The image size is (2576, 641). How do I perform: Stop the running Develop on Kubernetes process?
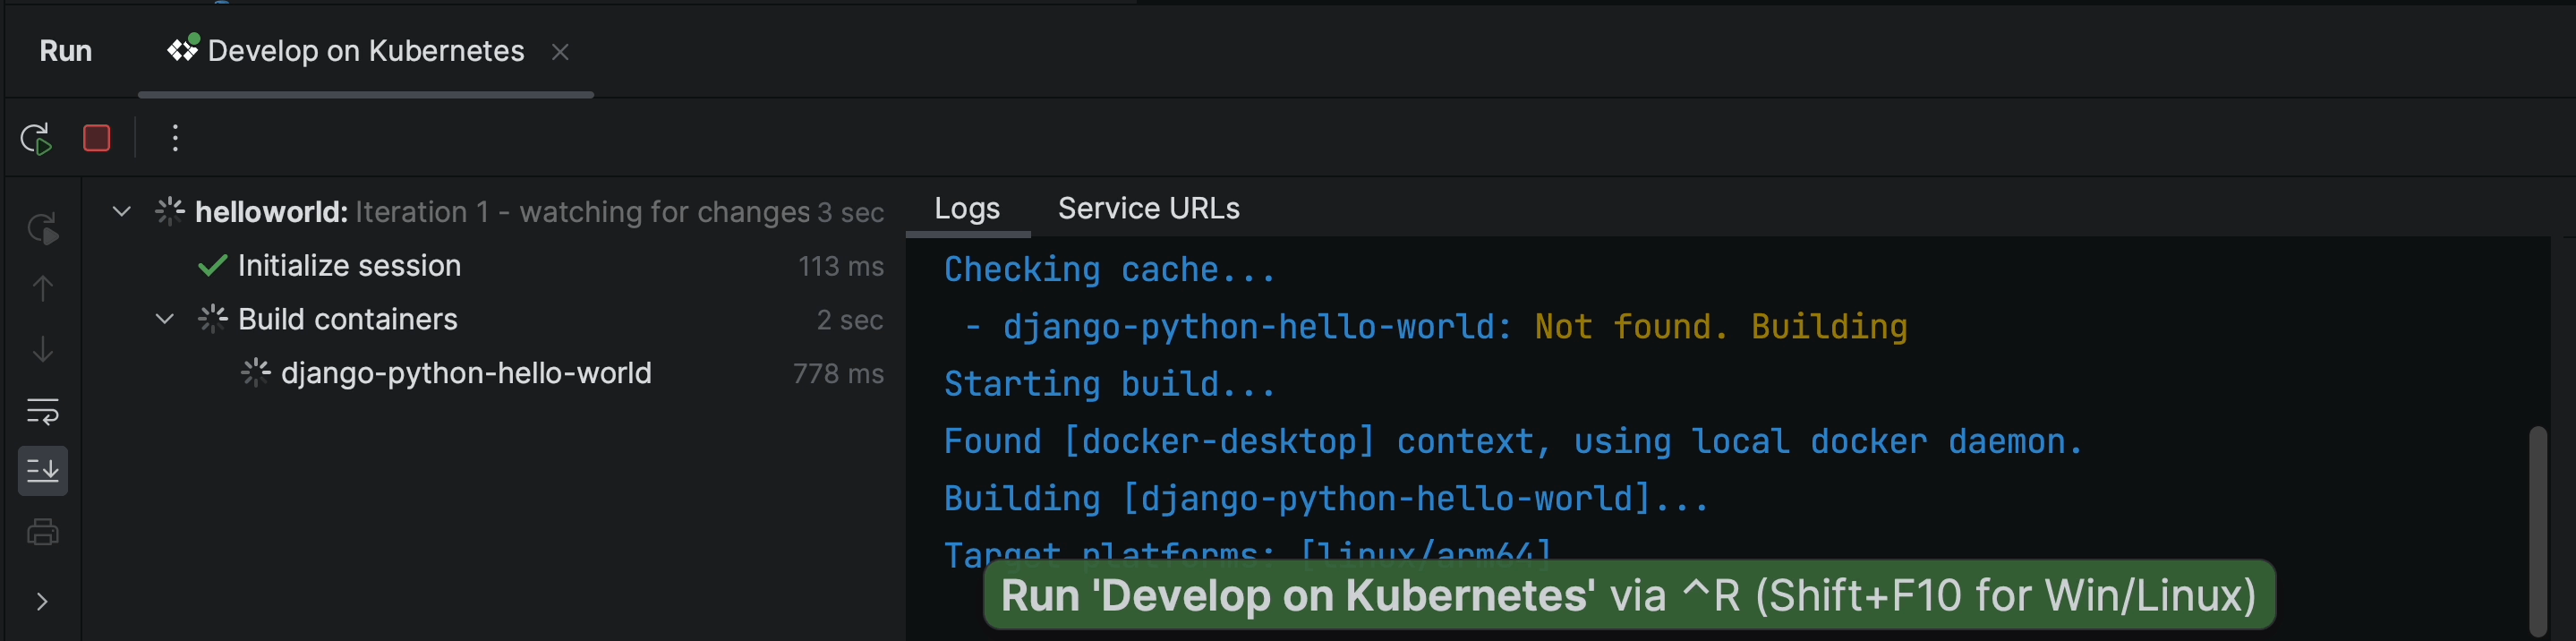tap(96, 138)
